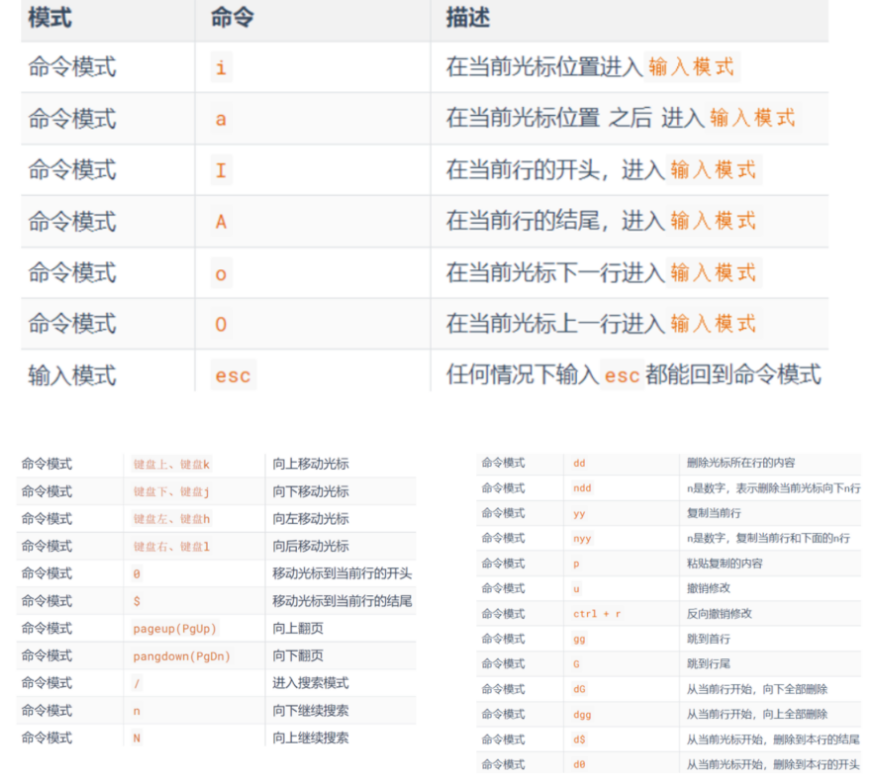Click the 'pageup(PgUp)' command cell

(x=175, y=628)
